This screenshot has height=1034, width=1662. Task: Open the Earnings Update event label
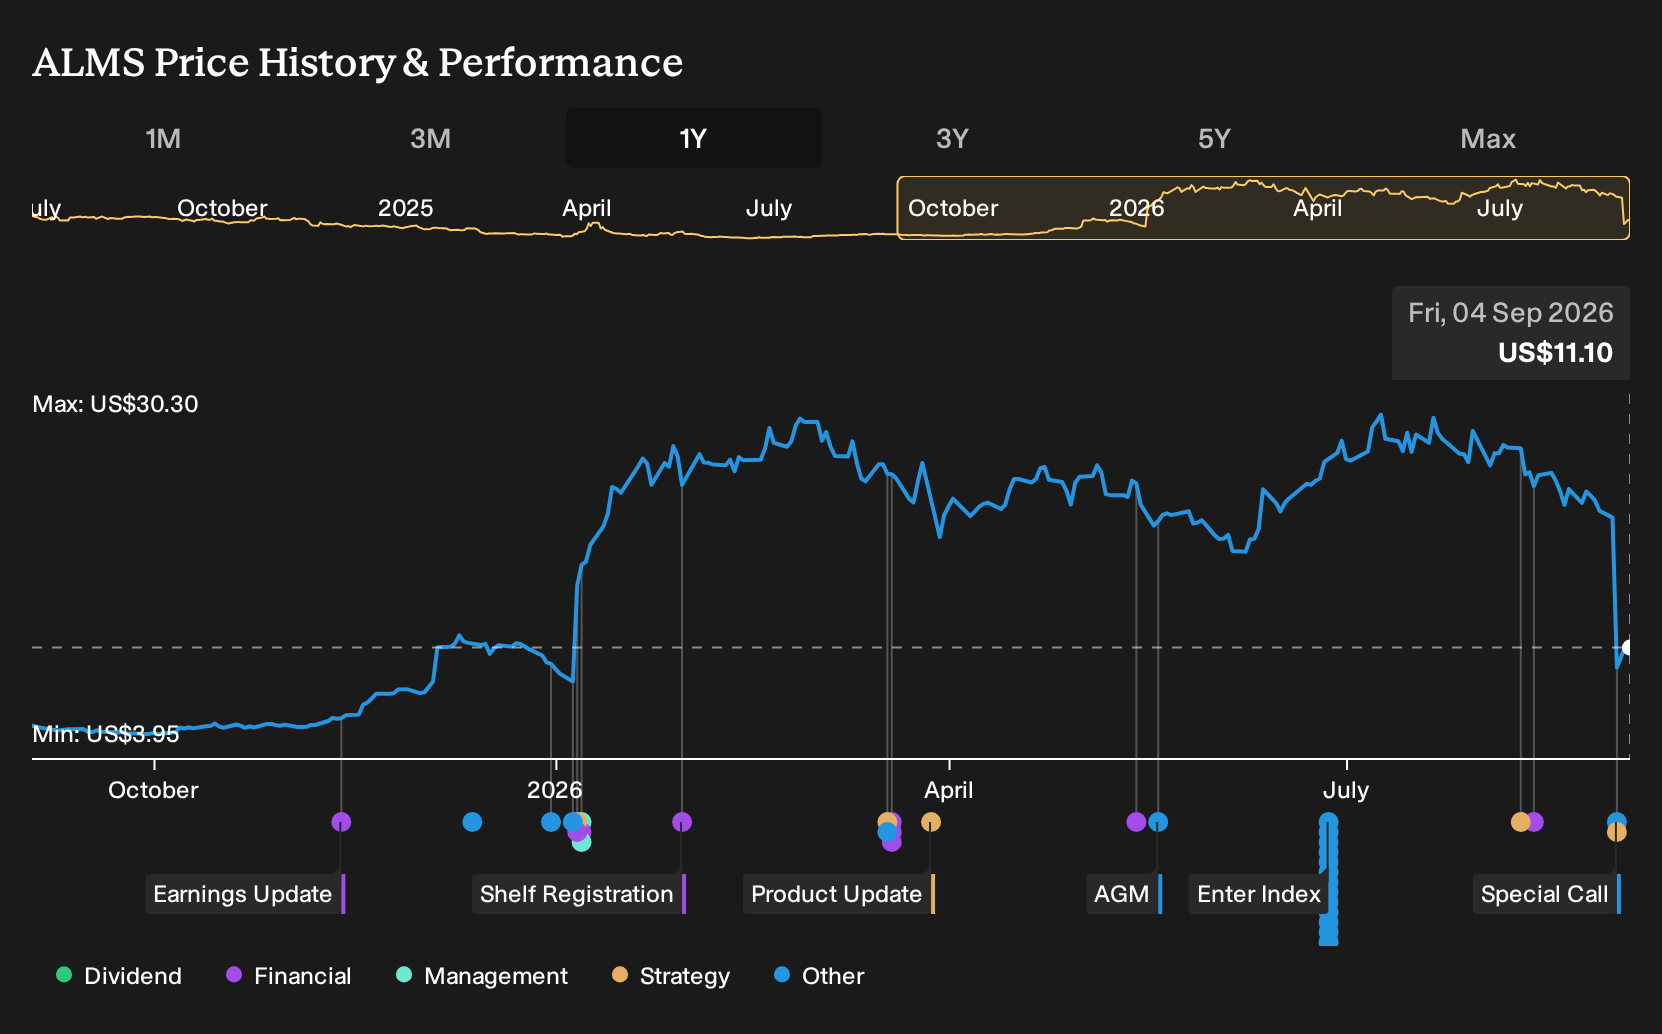[x=245, y=894]
